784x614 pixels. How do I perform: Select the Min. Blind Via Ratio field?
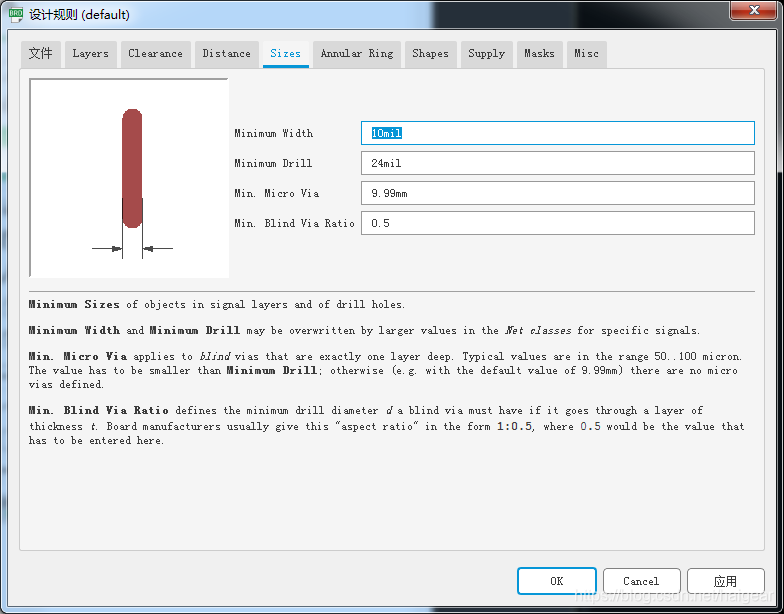557,223
